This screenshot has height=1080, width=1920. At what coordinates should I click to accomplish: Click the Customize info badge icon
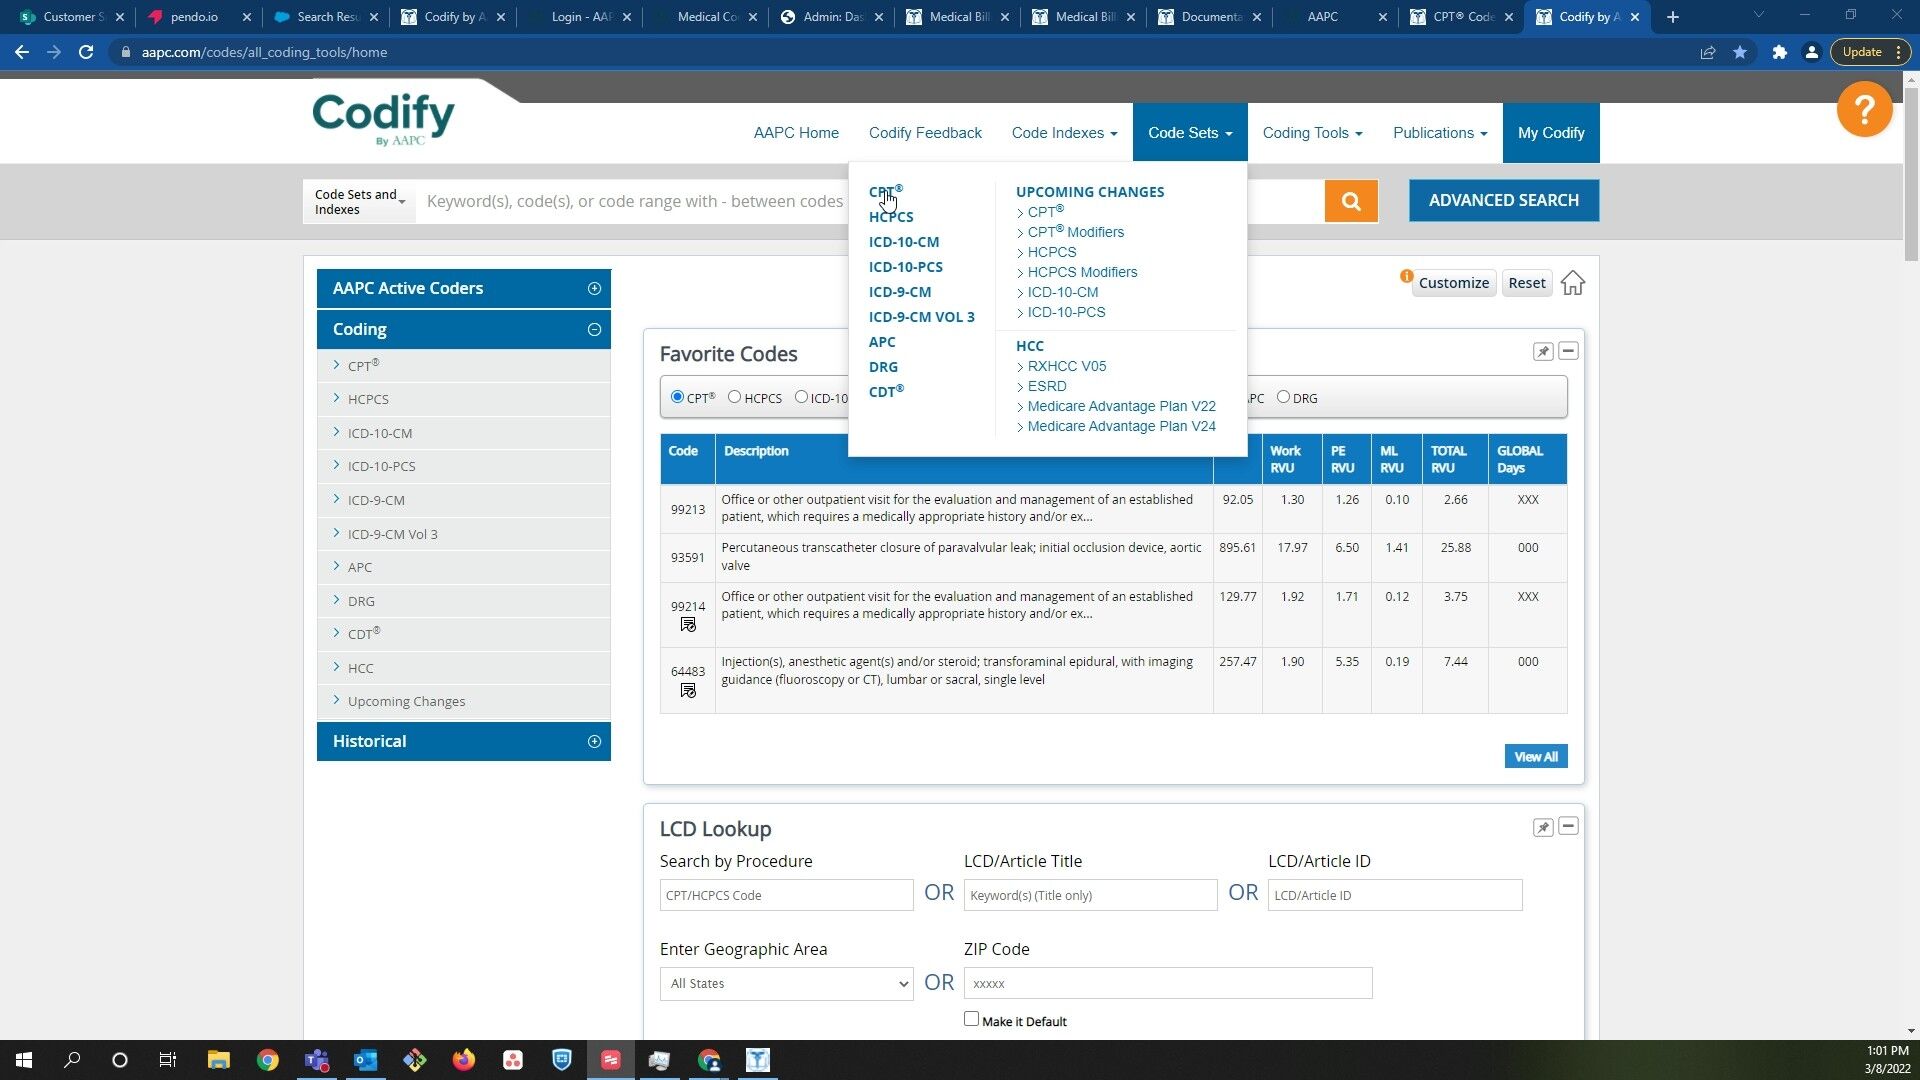1406,276
